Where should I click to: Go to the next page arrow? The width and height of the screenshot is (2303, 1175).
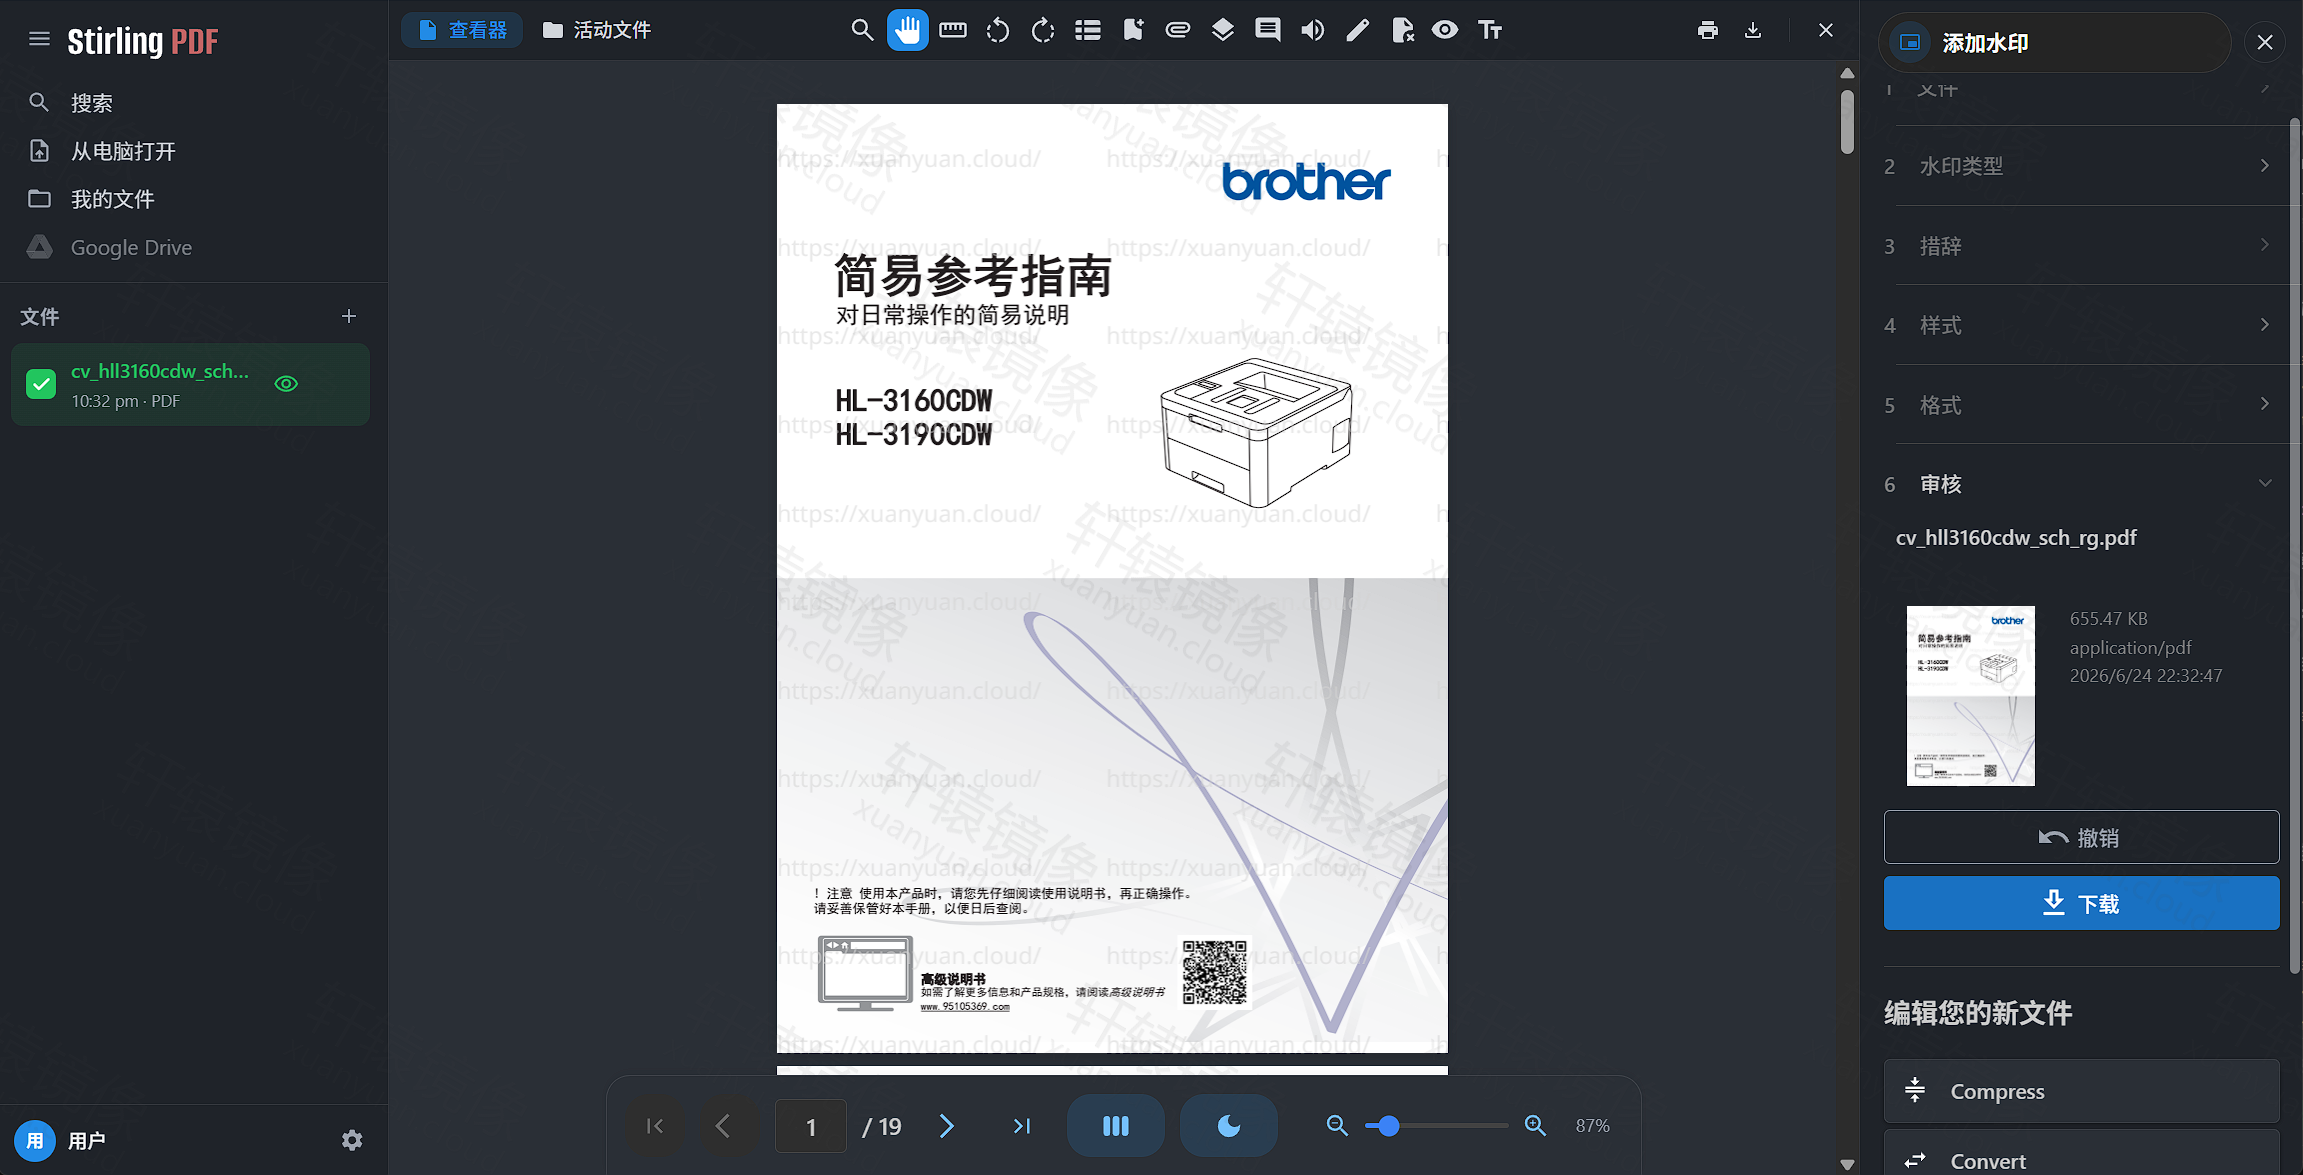pyautogui.click(x=946, y=1126)
